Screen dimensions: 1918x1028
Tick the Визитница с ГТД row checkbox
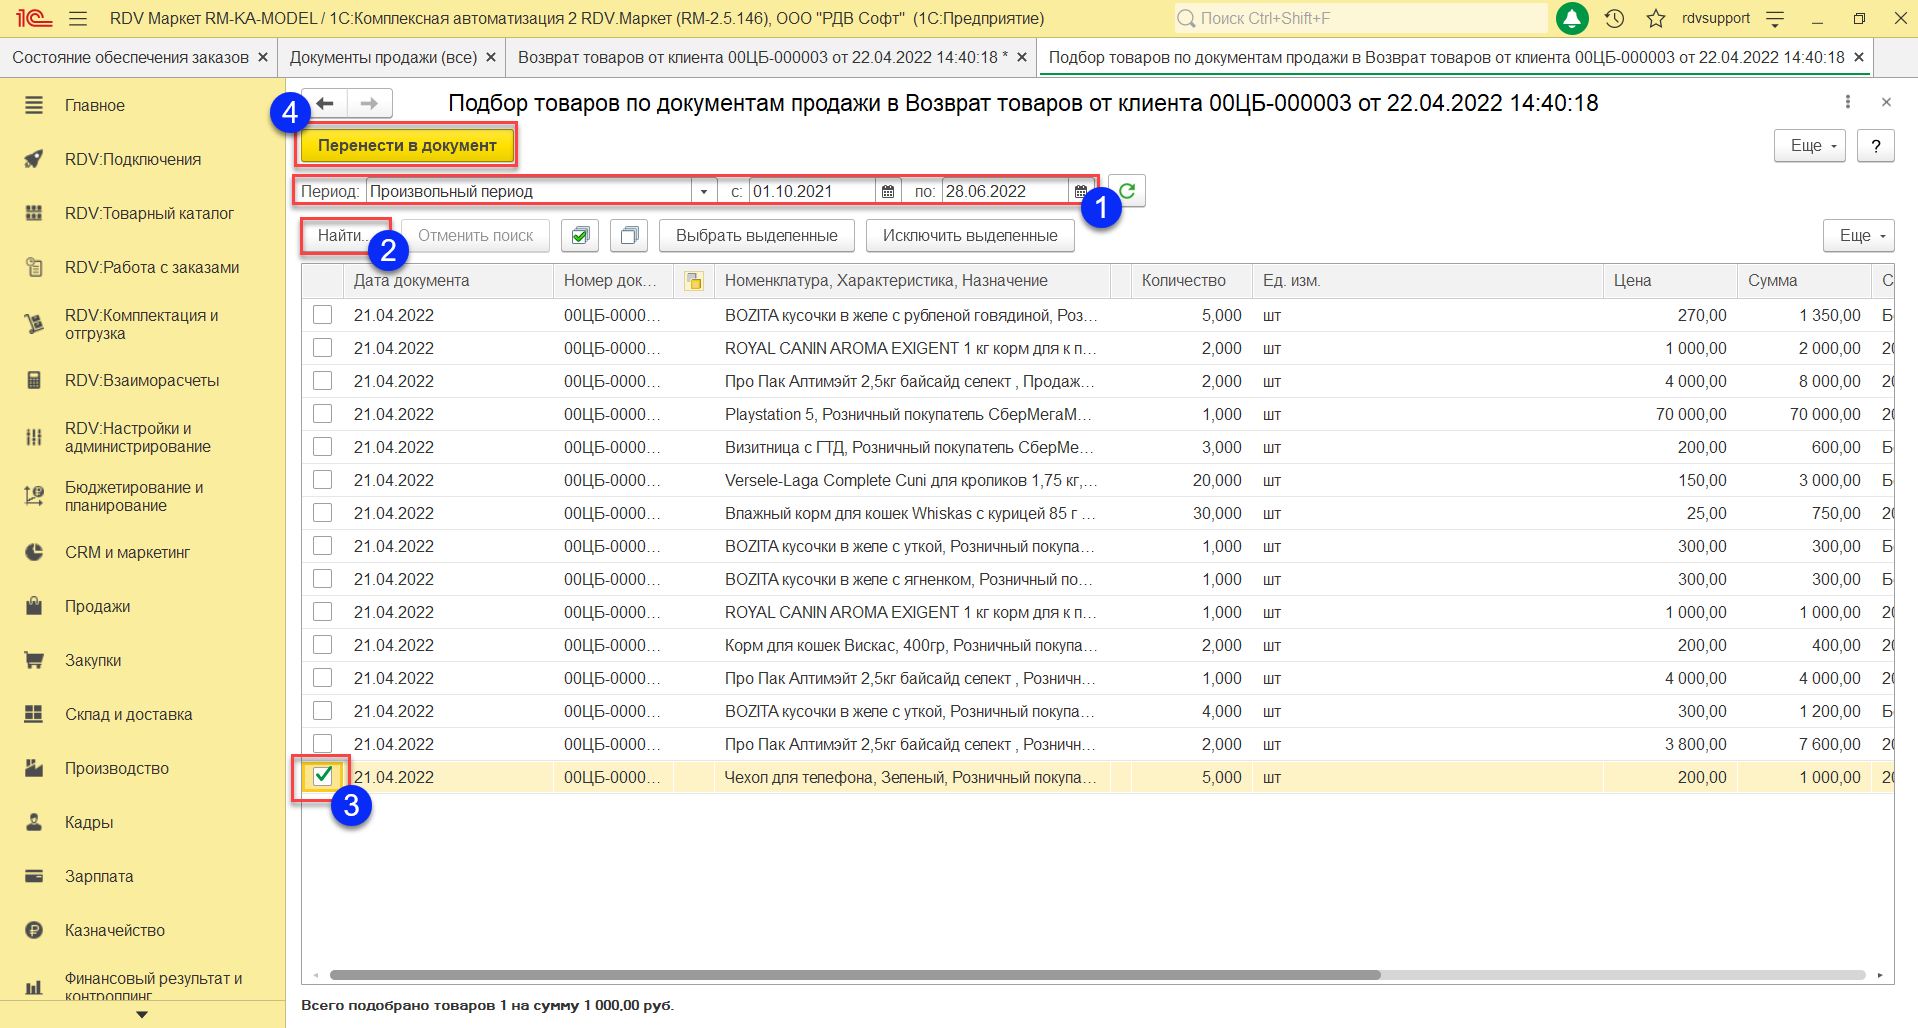click(x=322, y=447)
